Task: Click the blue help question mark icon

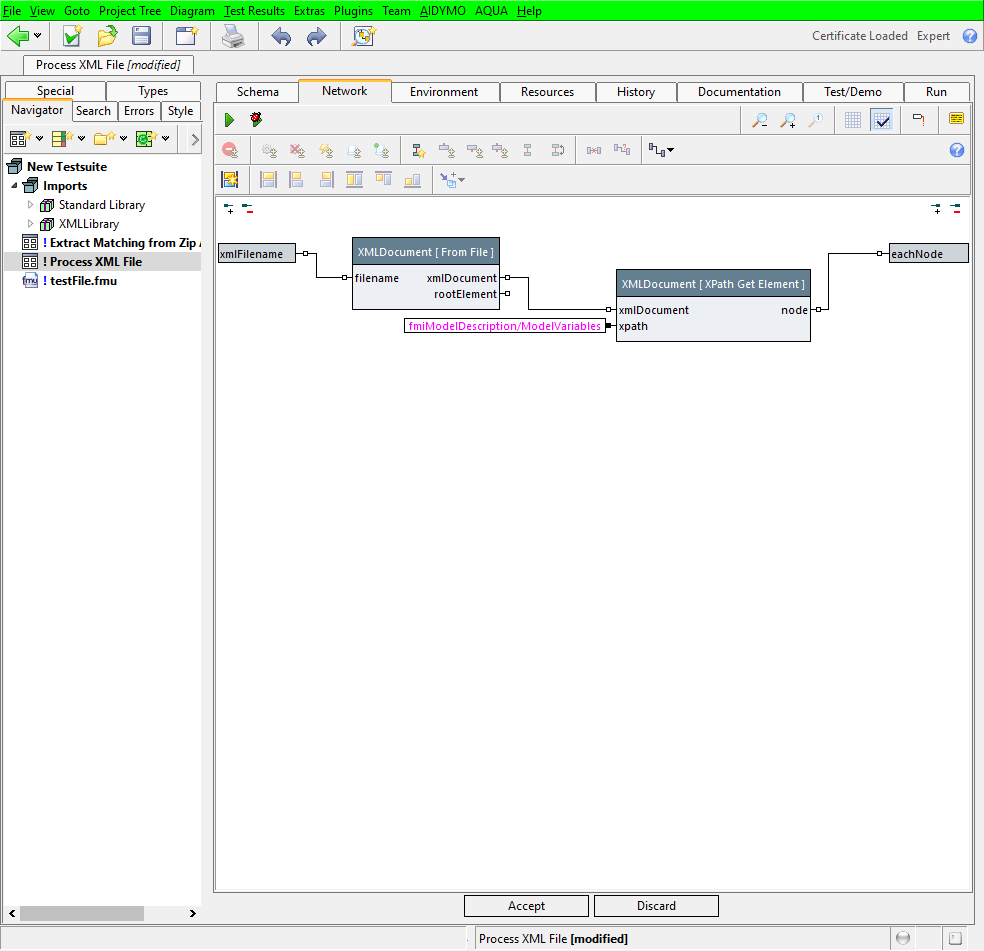Action: (x=969, y=36)
